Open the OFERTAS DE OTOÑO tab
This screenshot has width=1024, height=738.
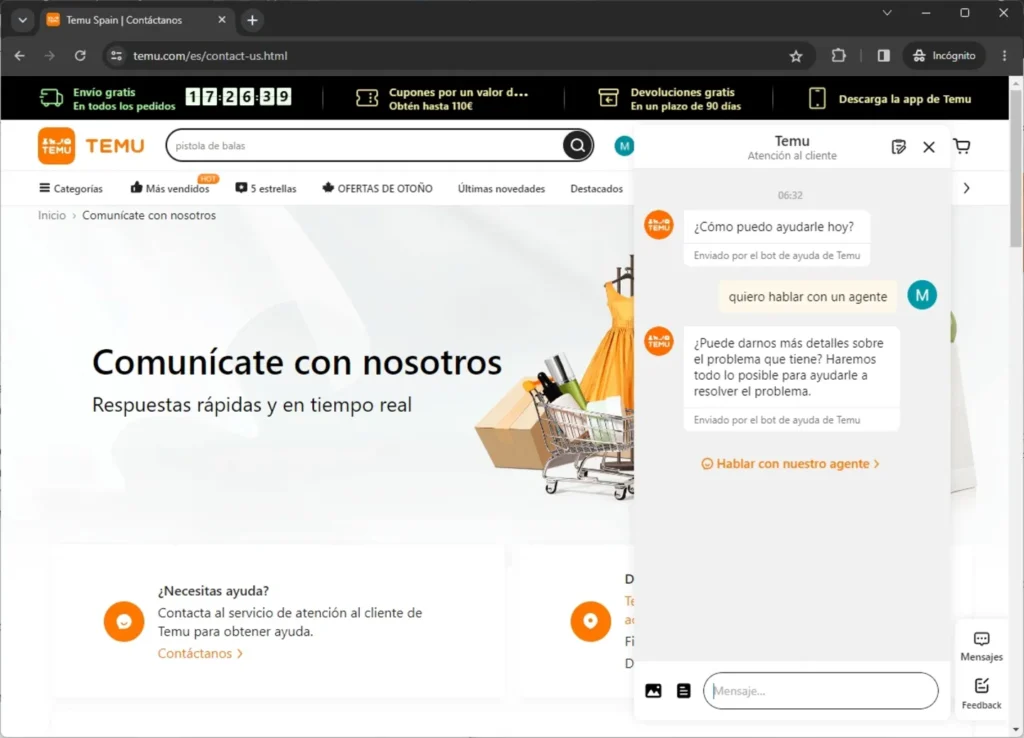tap(379, 188)
